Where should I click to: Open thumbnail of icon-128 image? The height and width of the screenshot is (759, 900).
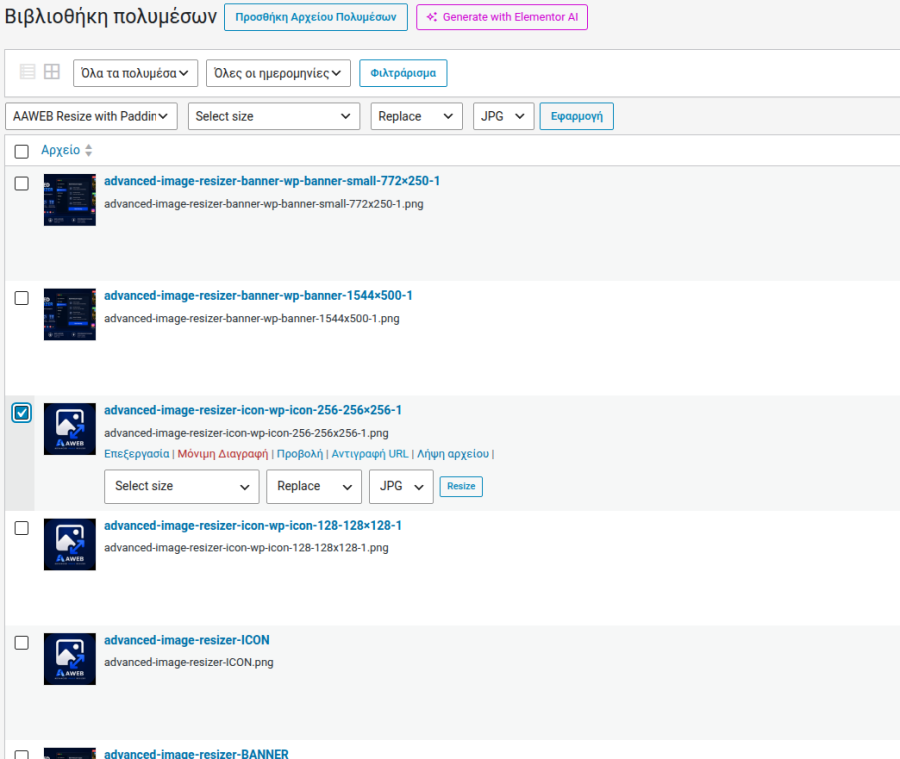70,544
